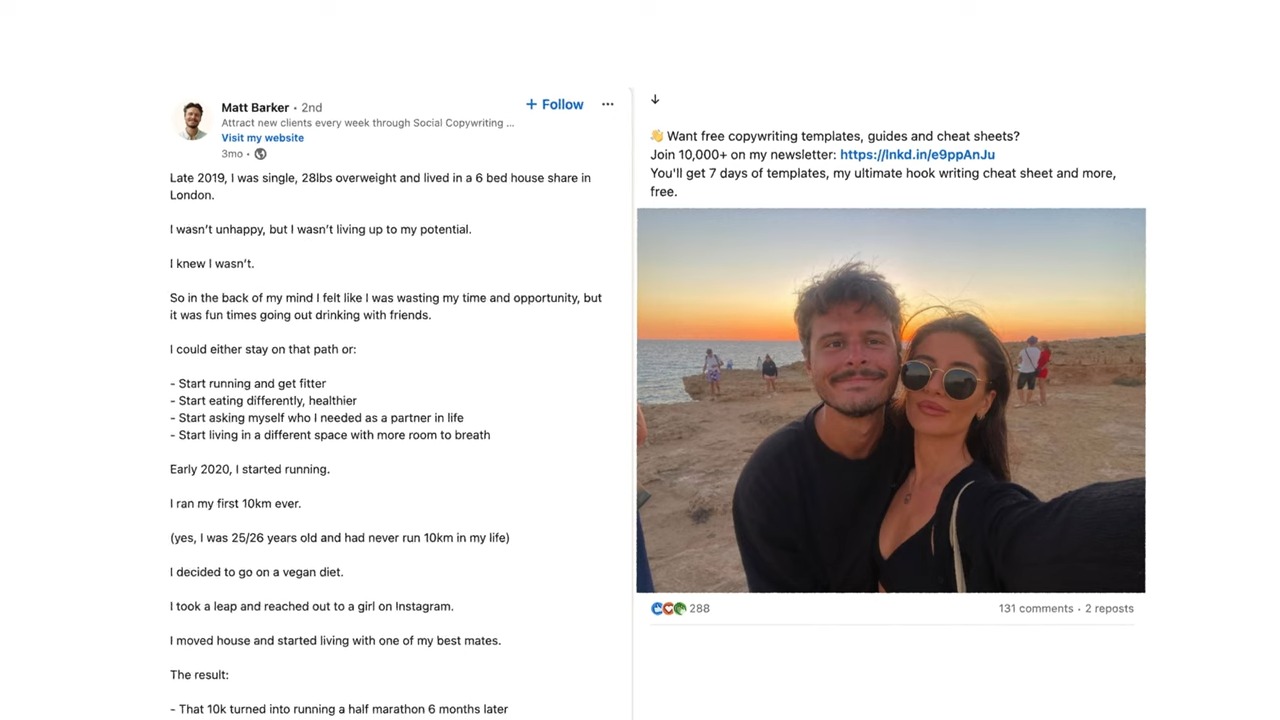Open the lnkd.in newsletter link
The width and height of the screenshot is (1280, 720).
[x=917, y=154]
